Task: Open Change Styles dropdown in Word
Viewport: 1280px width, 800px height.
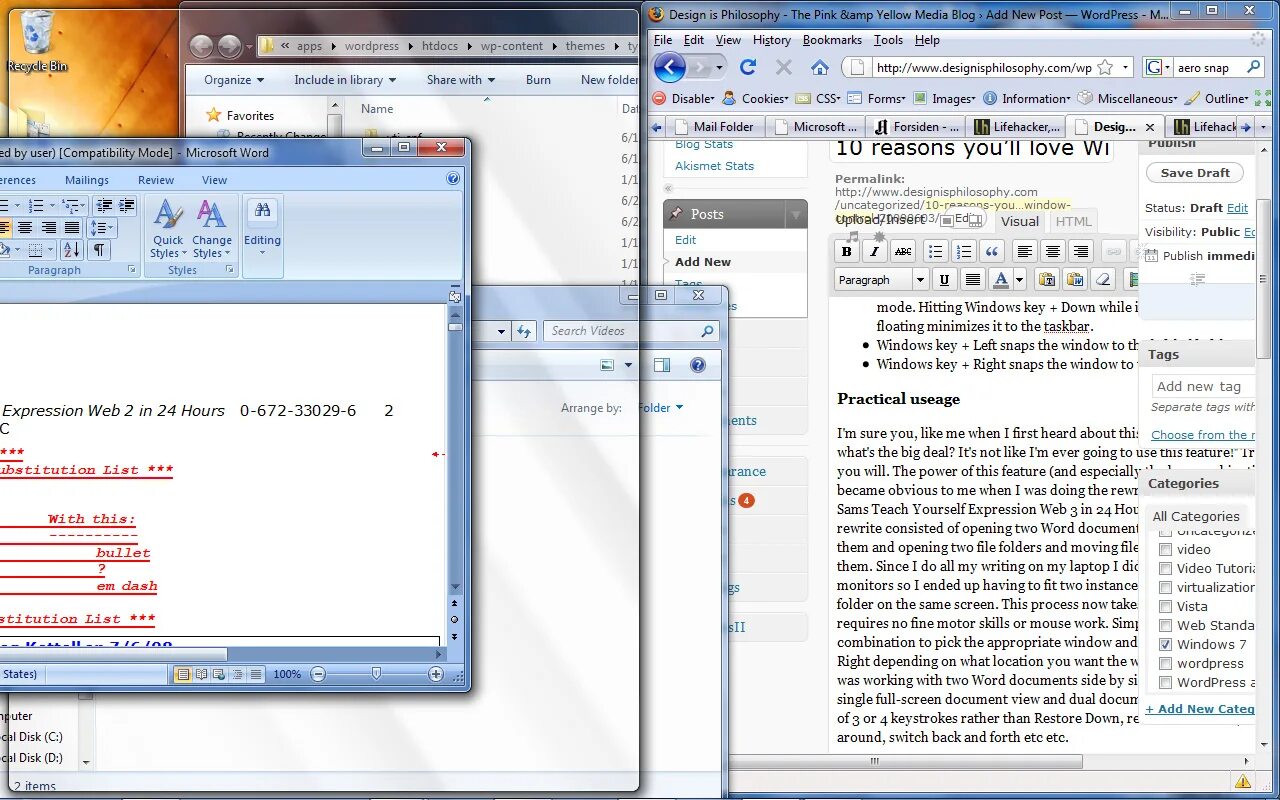Action: (211, 229)
